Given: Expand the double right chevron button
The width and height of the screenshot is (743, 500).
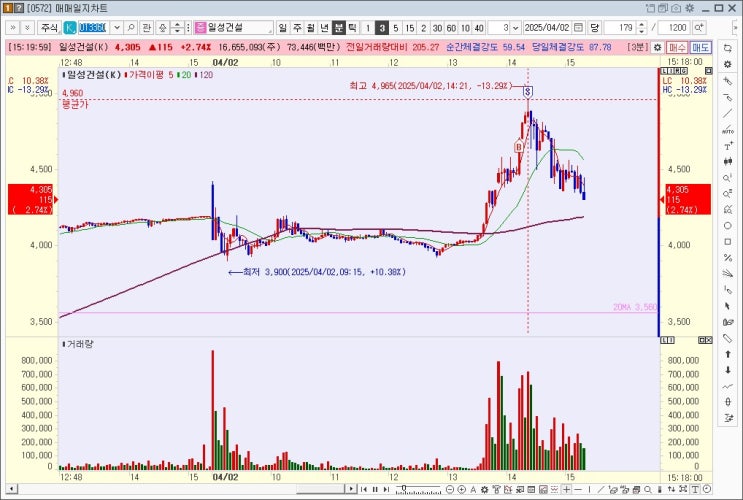Looking at the screenshot, I should point(13,28).
